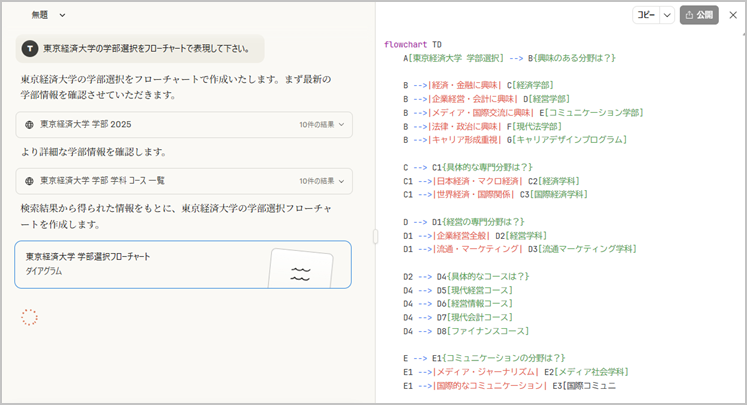Click the code line with F[現代法学部]
The image size is (747, 405).
pyautogui.click(x=482, y=126)
